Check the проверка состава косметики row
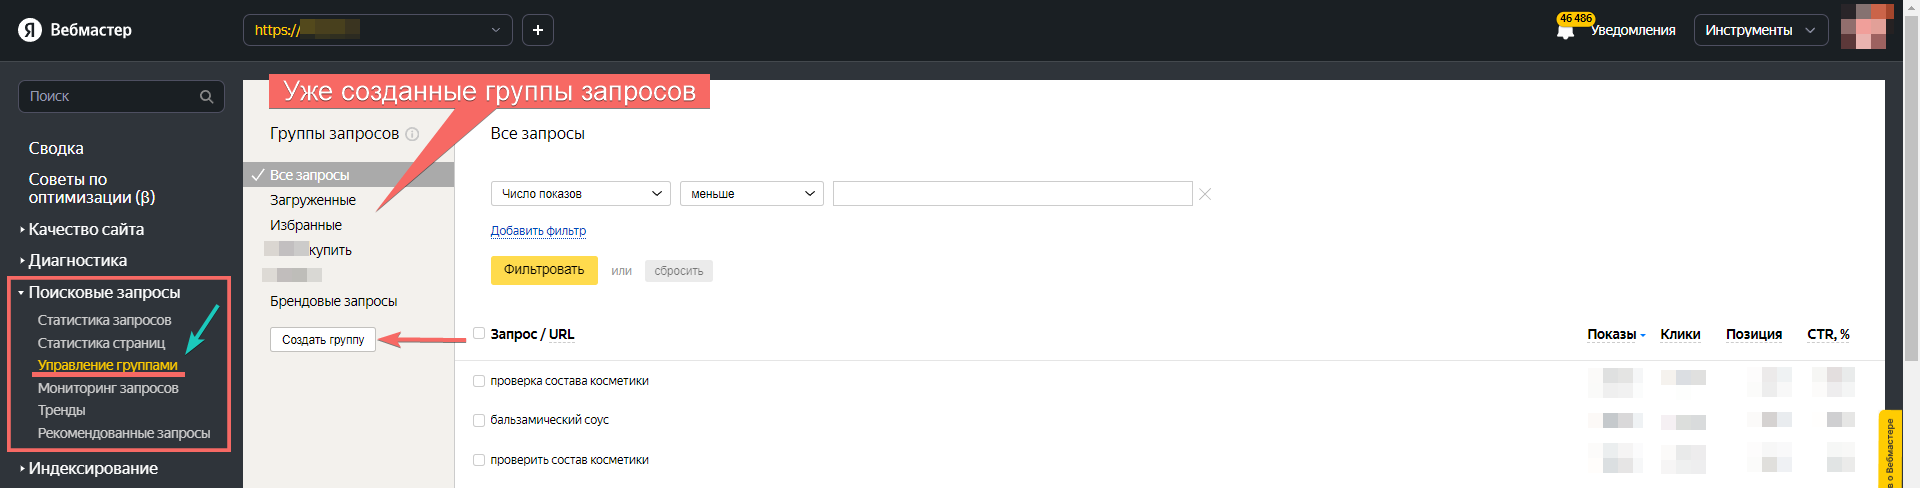1920x488 pixels. point(479,381)
